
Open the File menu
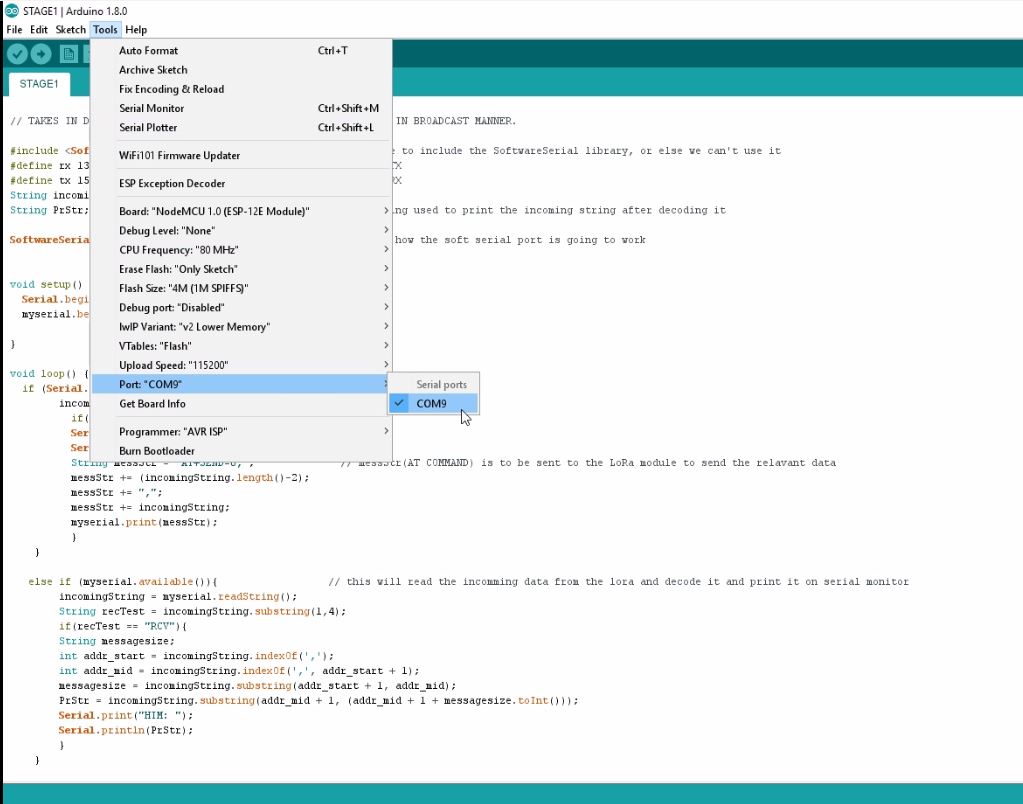(14, 29)
